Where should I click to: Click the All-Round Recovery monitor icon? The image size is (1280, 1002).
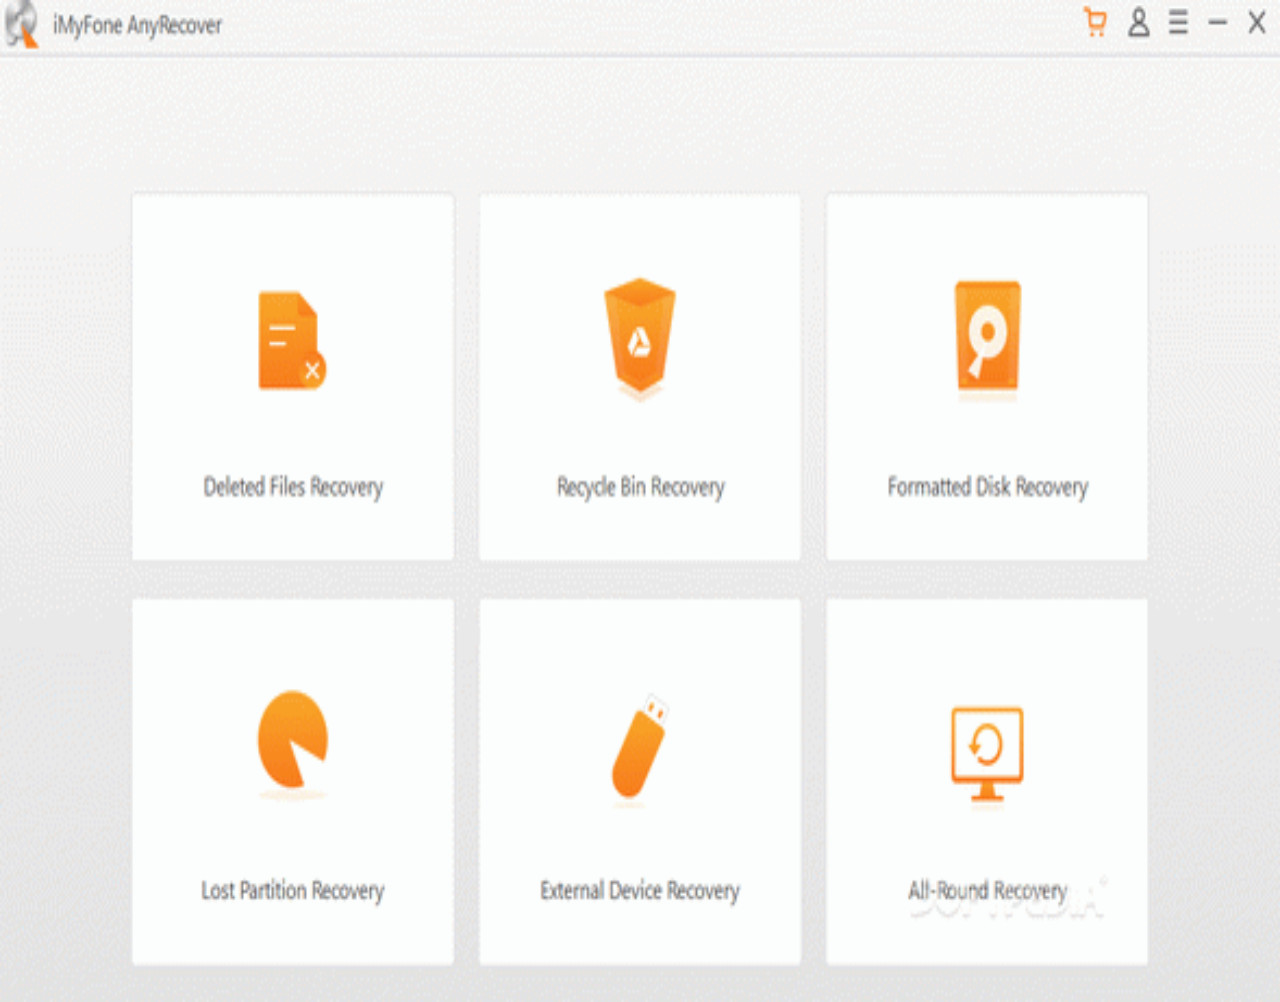pyautogui.click(x=987, y=753)
